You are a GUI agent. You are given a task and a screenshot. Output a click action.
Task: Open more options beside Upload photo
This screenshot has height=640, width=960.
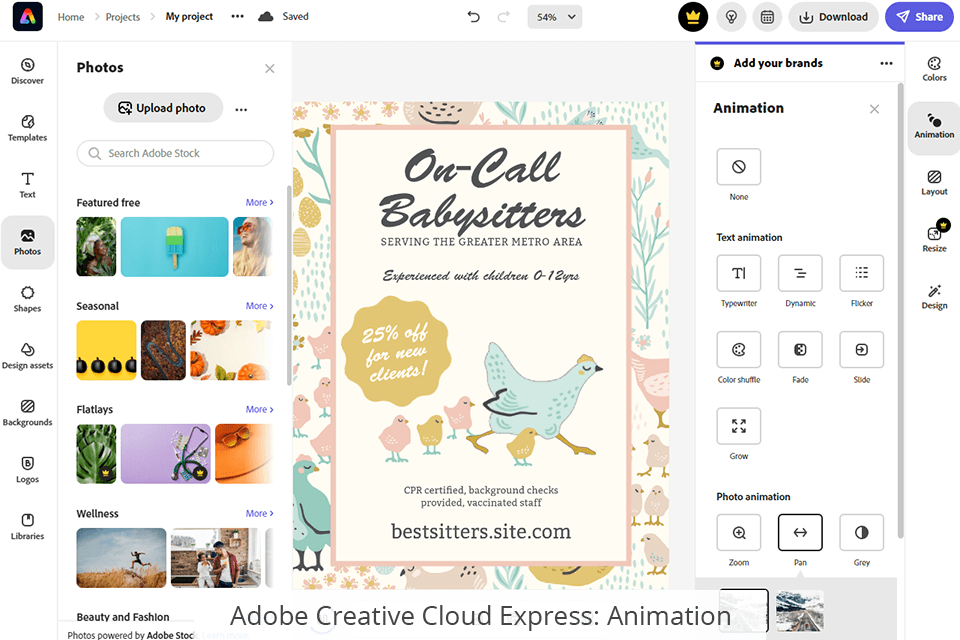[241, 110]
